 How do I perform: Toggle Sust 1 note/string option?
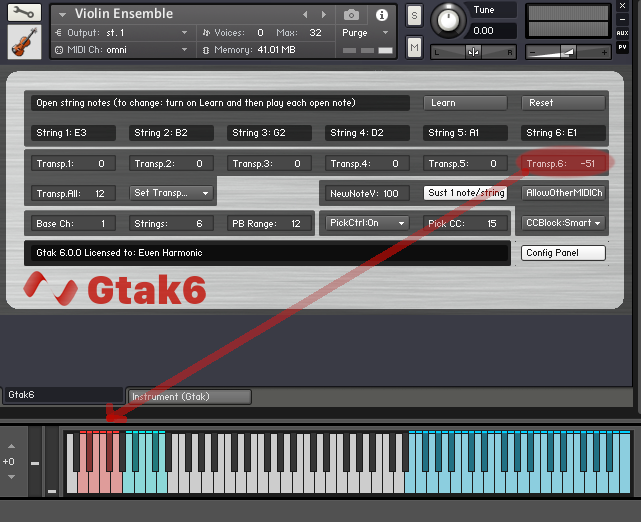click(465, 193)
